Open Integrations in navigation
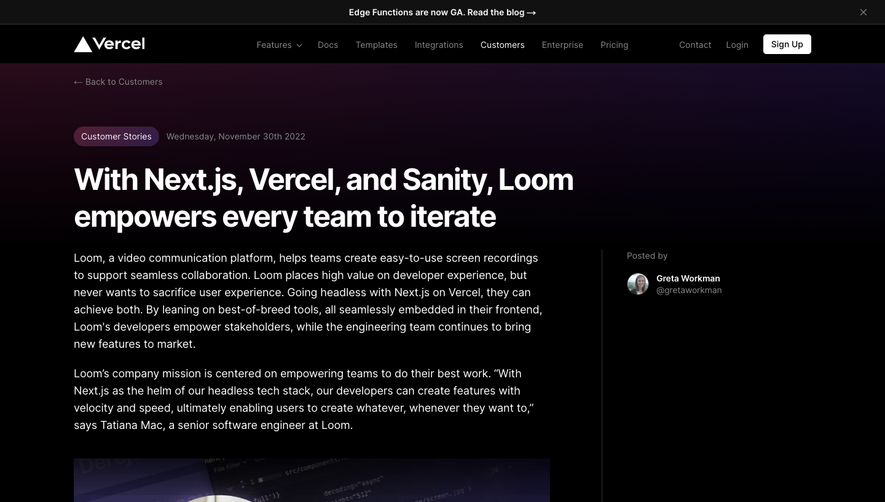 [x=439, y=45]
